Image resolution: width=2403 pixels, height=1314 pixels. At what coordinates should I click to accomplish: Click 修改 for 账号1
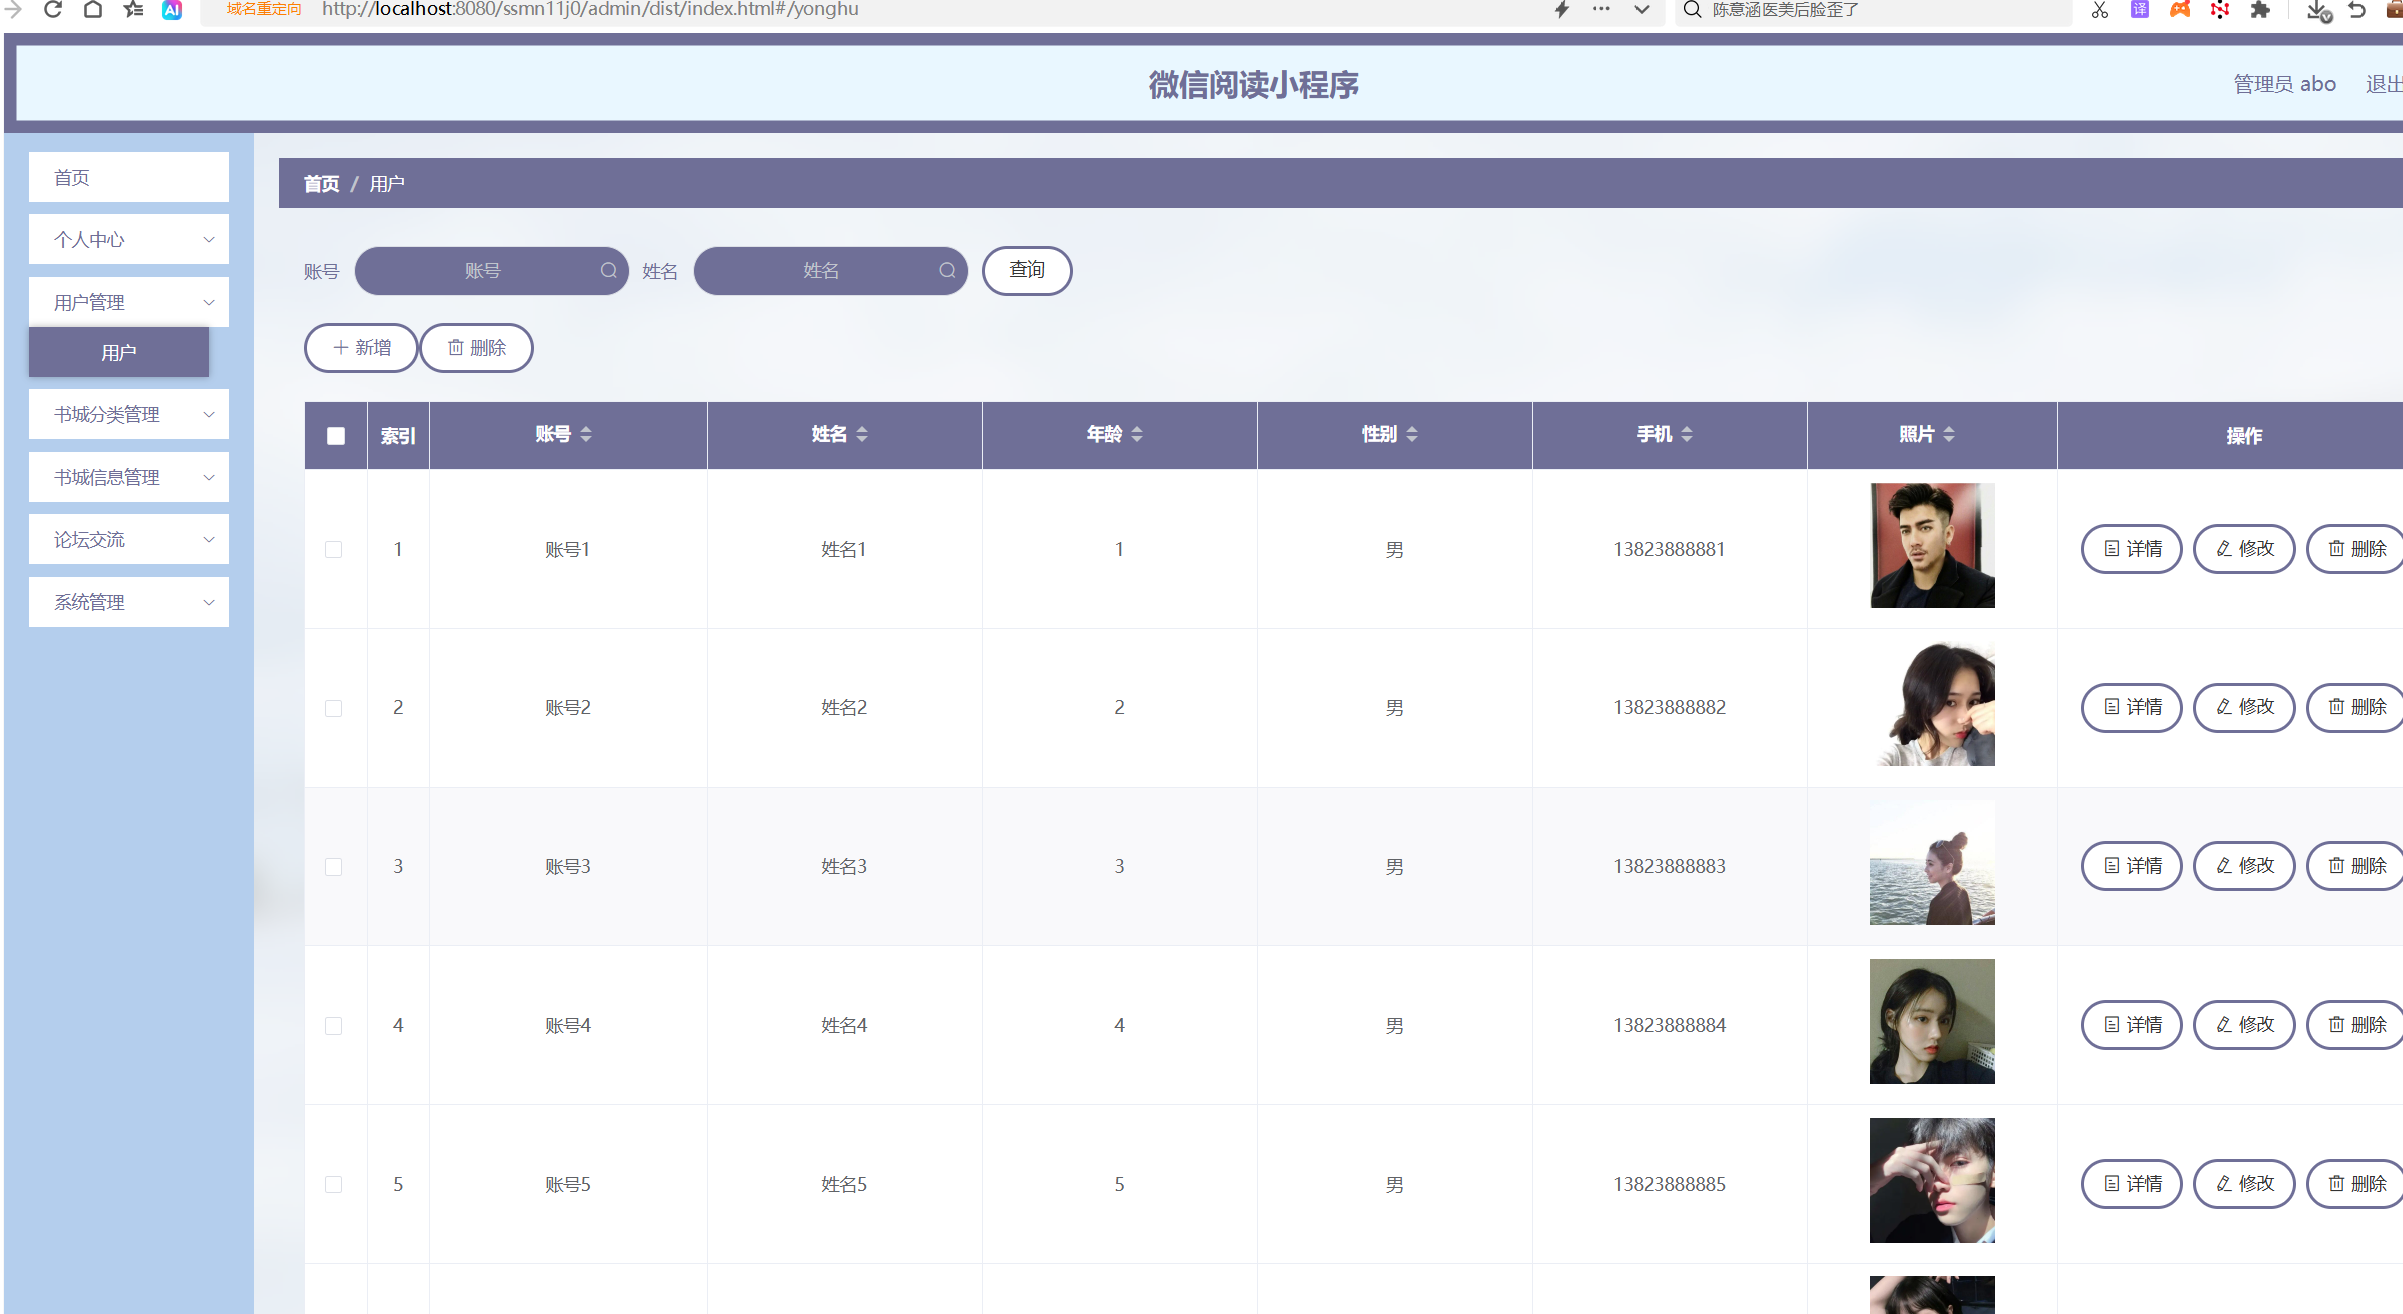pos(2244,549)
